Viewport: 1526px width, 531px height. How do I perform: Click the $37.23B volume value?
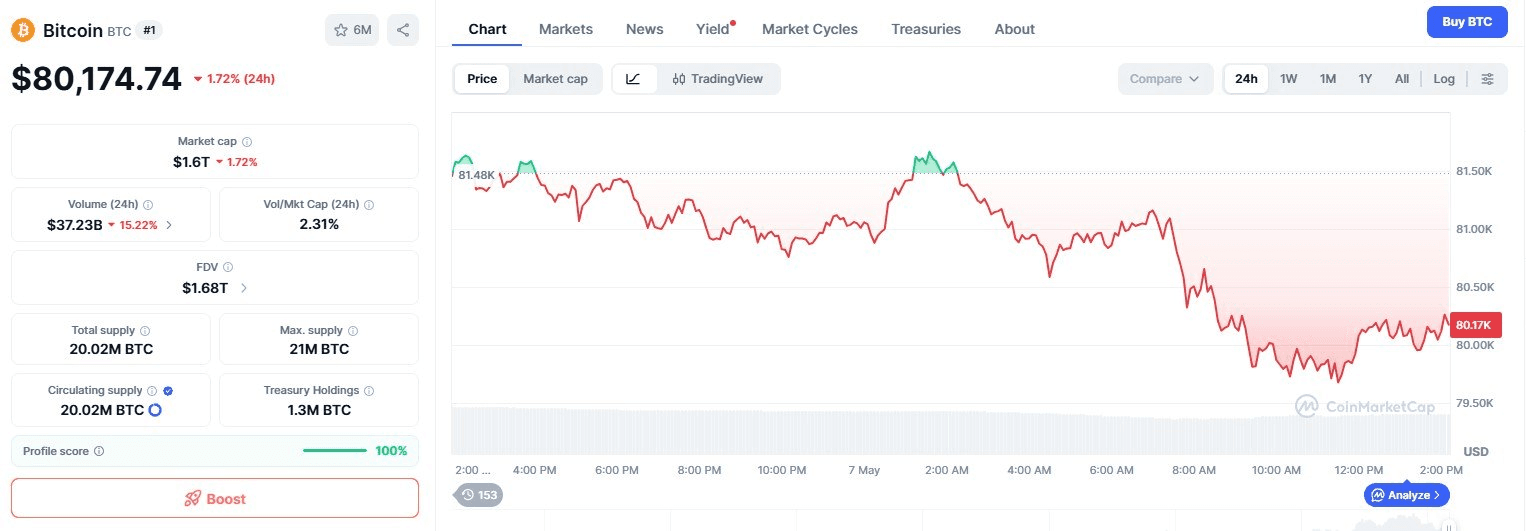75,225
